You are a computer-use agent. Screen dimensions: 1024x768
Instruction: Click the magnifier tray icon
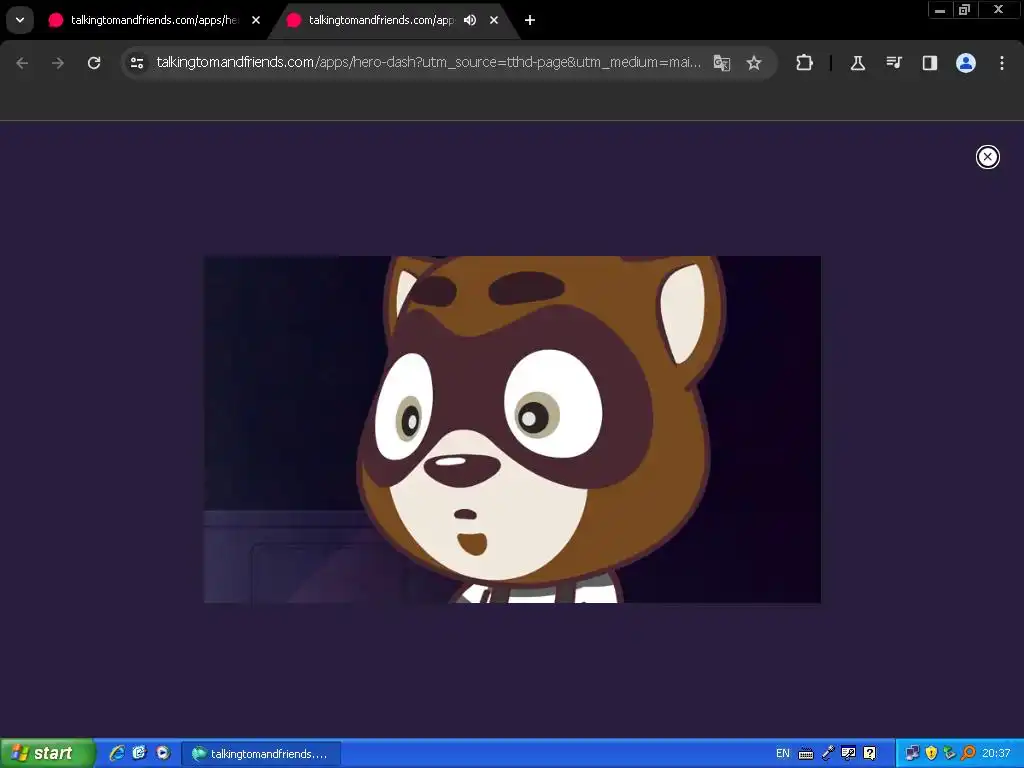pos(968,753)
